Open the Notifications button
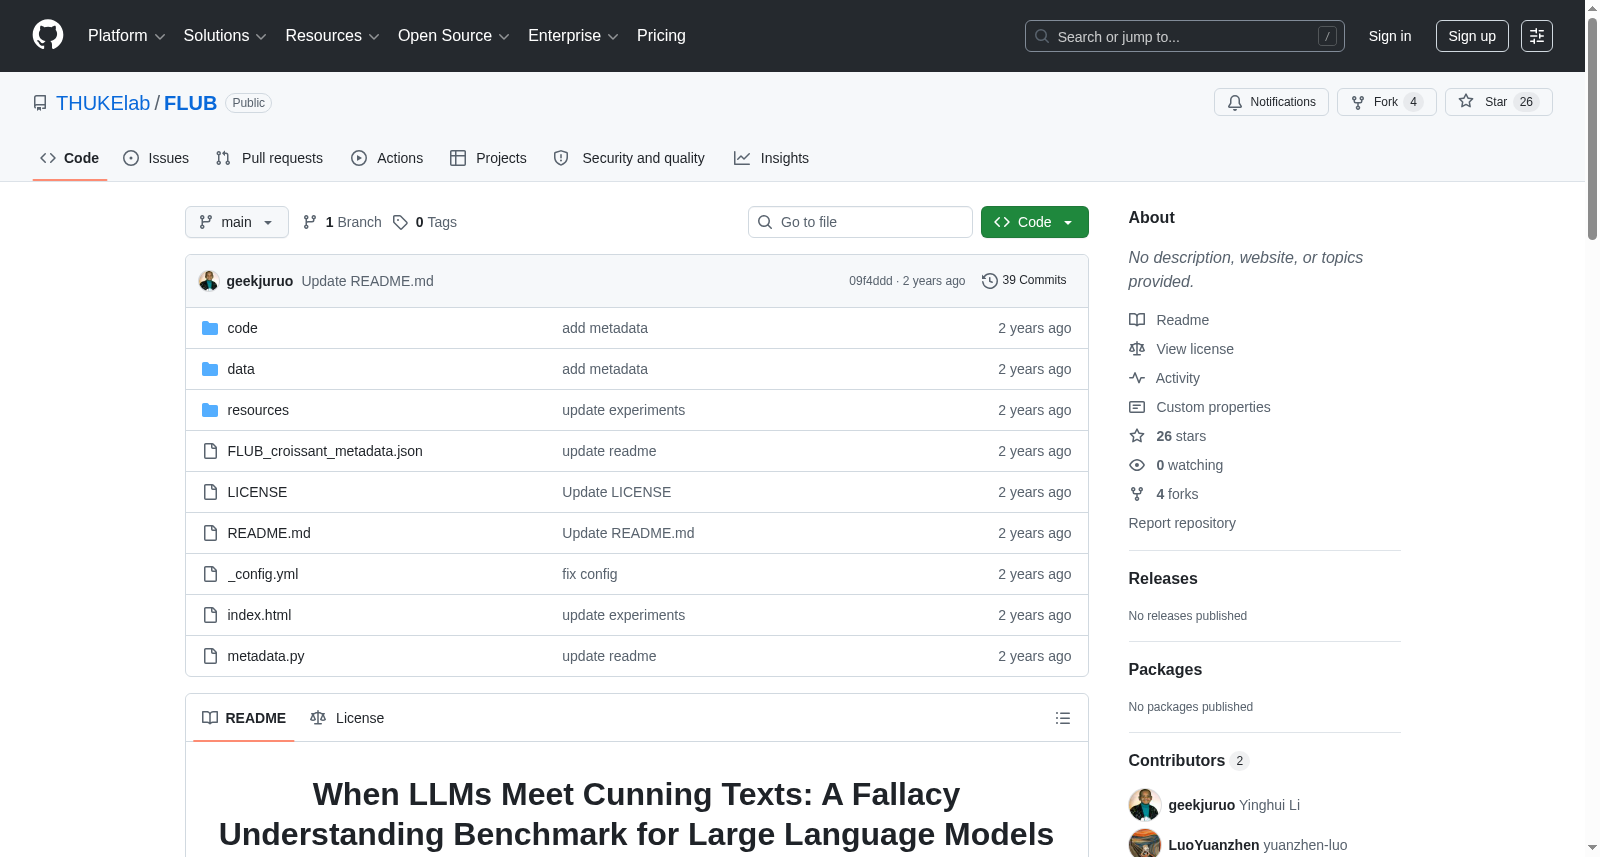Viewport: 1600px width, 857px height. point(1271,102)
